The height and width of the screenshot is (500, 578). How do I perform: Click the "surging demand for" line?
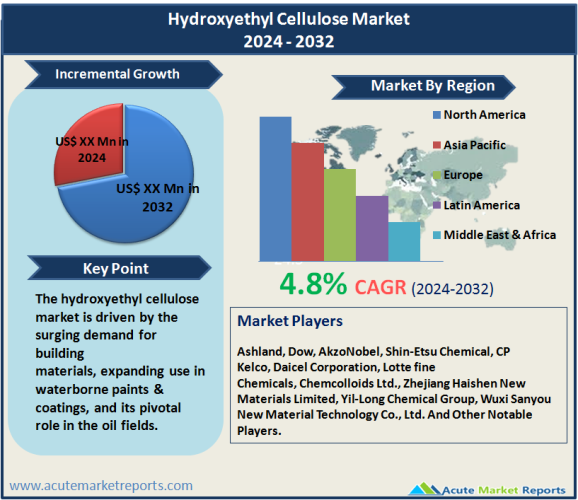(x=96, y=335)
